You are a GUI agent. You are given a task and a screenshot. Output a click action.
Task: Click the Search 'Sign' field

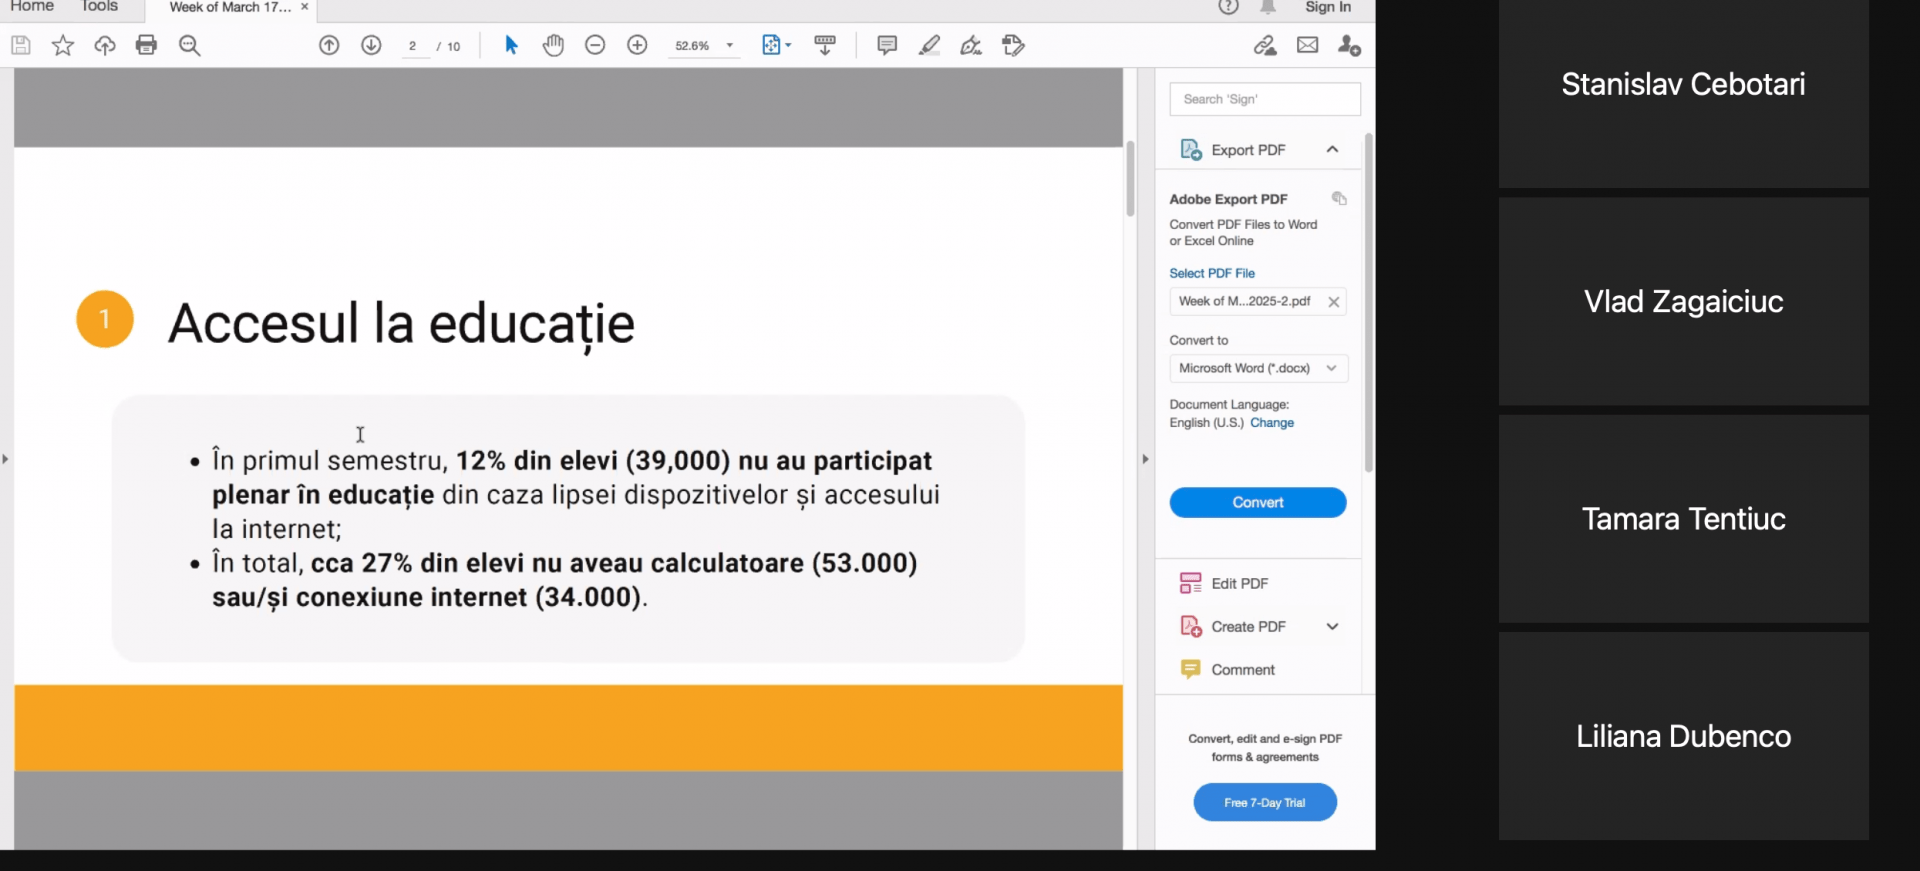pyautogui.click(x=1264, y=99)
